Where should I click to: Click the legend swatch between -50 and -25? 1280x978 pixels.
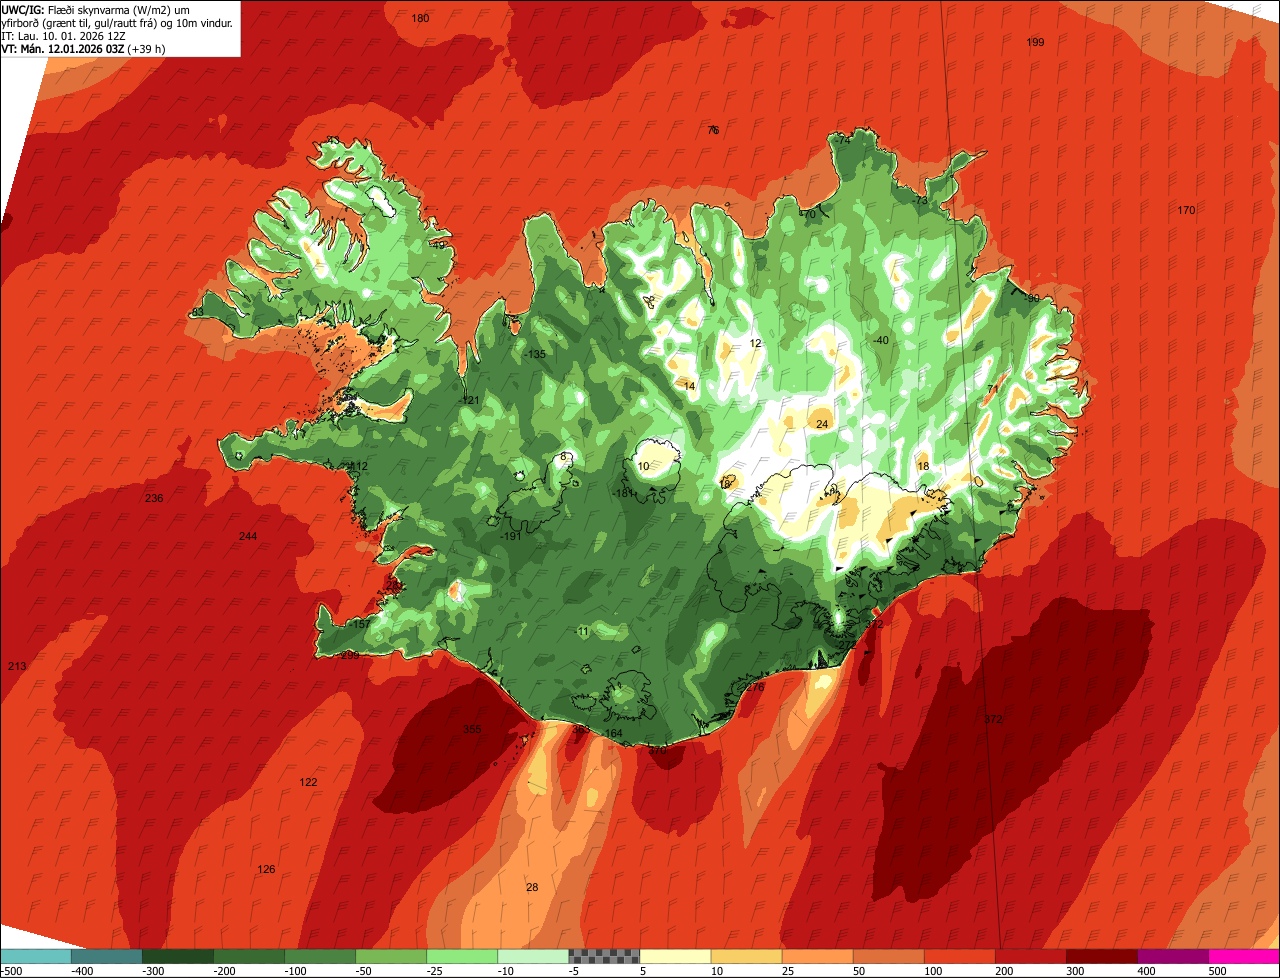coord(391,955)
